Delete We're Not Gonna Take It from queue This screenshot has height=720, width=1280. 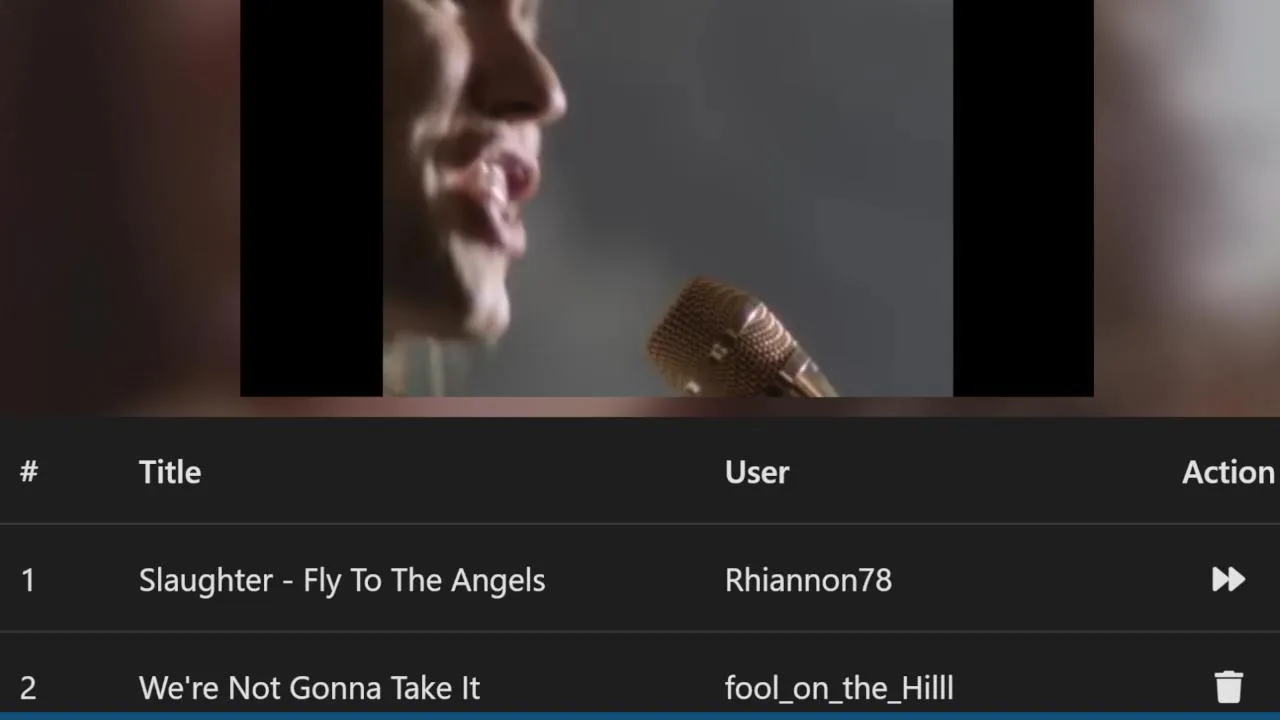1229,687
